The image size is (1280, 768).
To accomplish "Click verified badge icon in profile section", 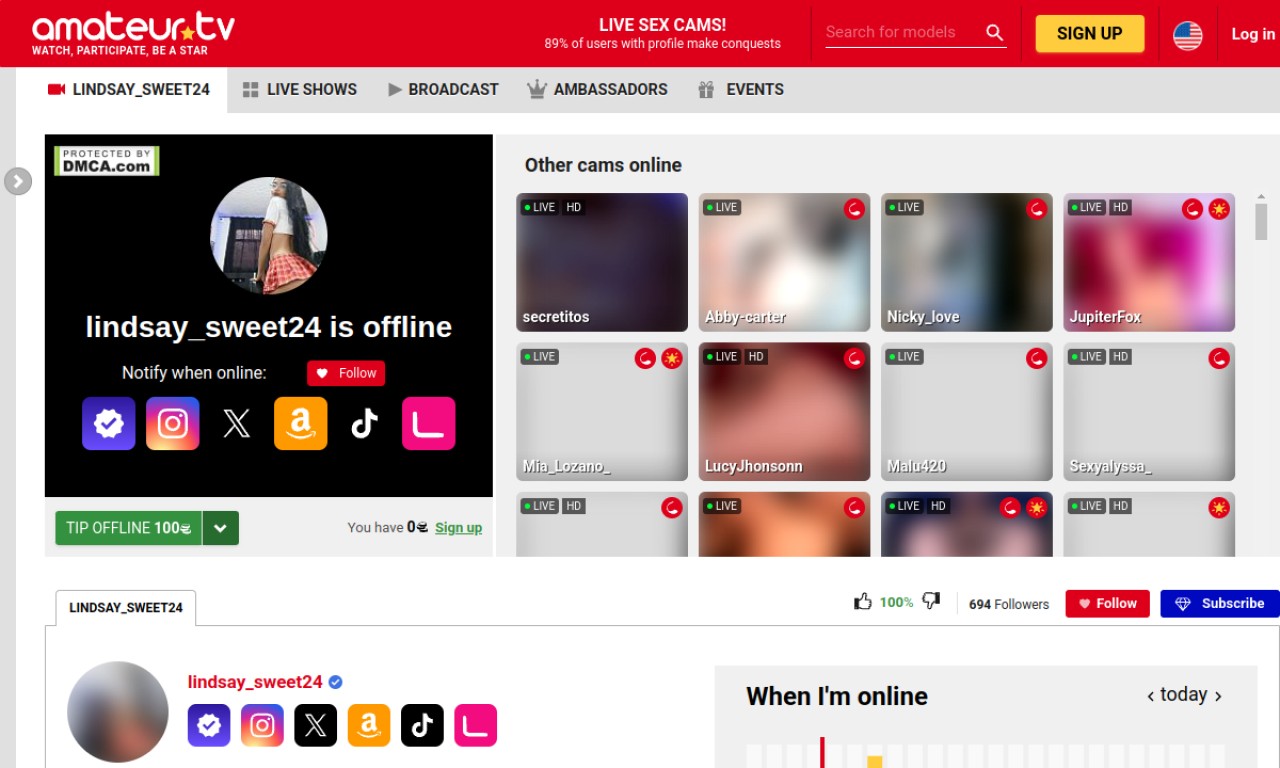I will pyautogui.click(x=209, y=725).
